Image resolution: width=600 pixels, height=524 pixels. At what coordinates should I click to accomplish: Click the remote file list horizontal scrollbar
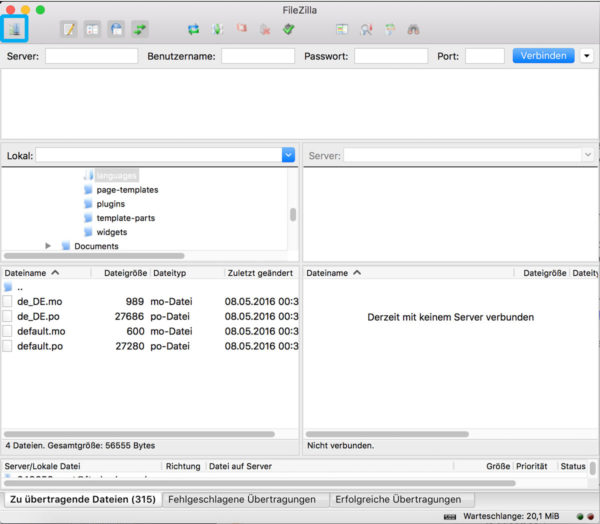387,434
